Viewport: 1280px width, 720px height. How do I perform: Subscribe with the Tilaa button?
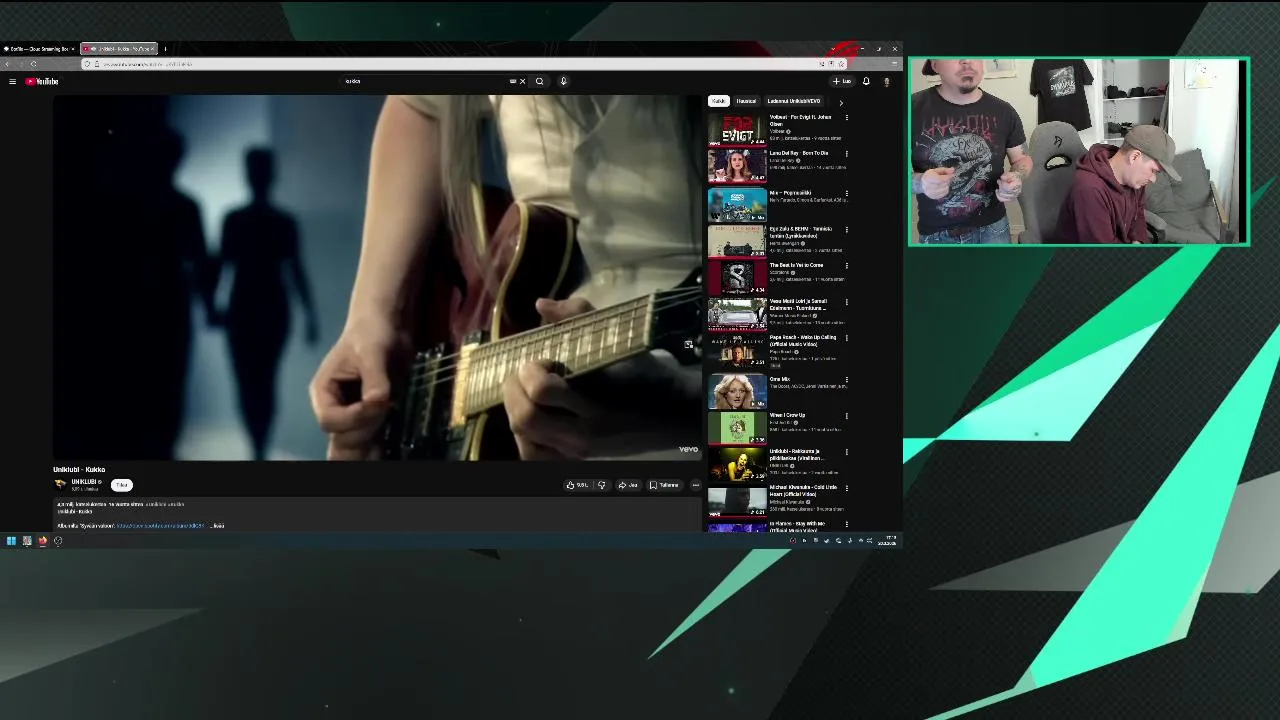point(122,485)
